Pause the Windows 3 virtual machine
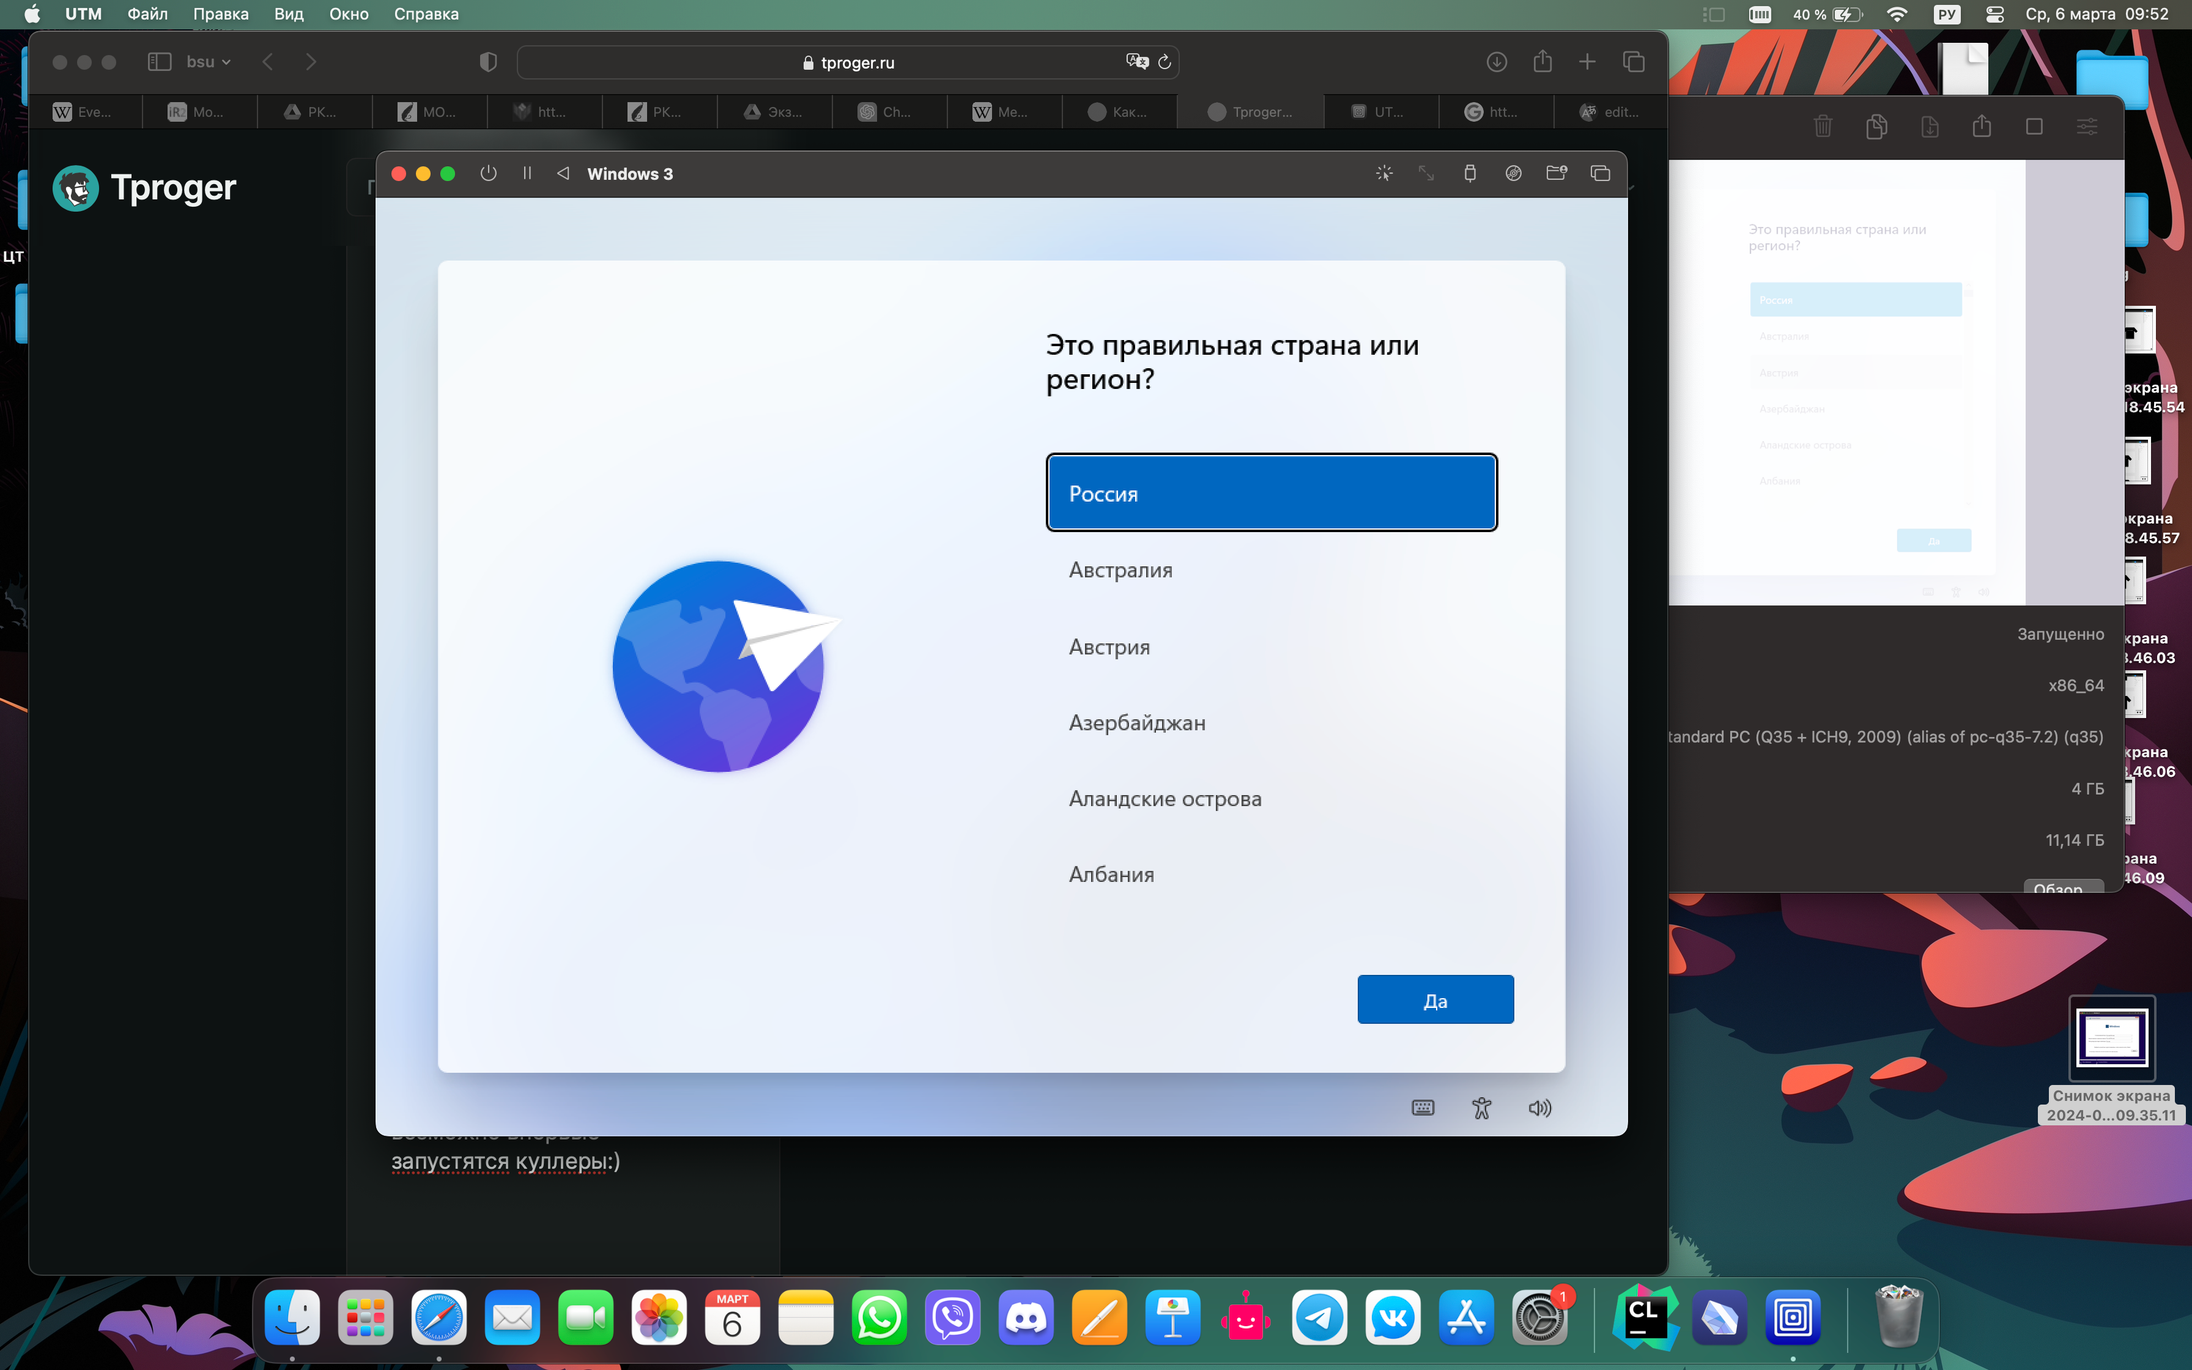 click(x=527, y=173)
